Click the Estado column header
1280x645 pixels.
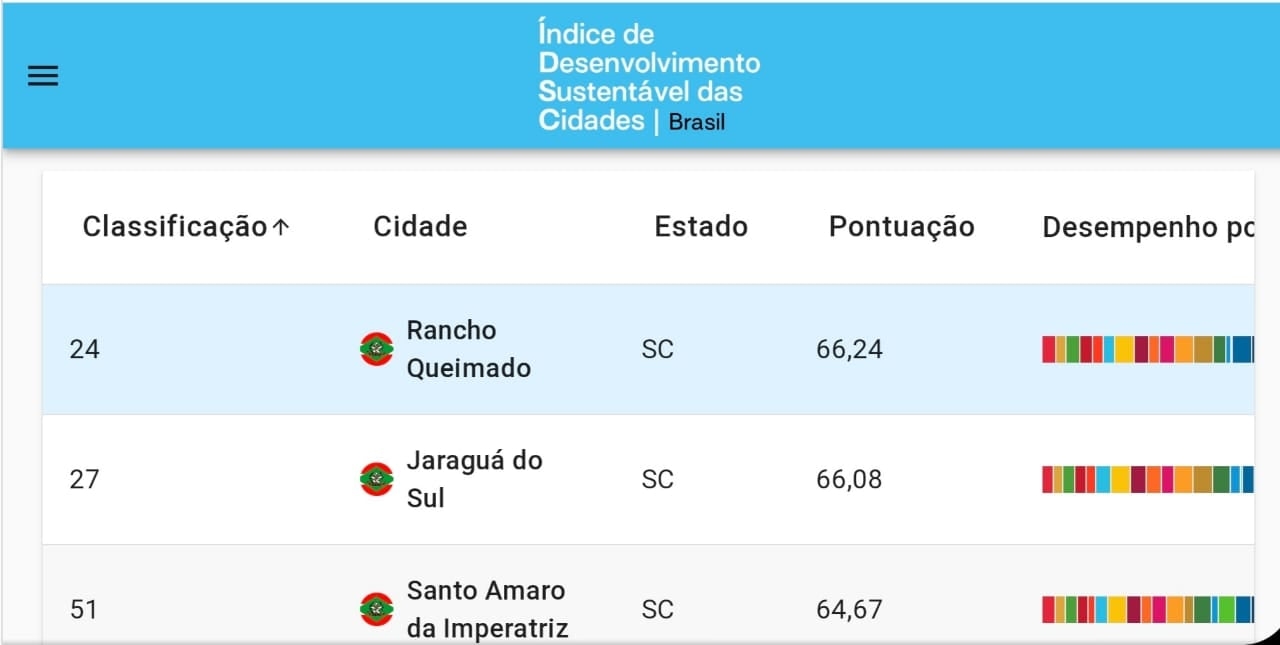click(x=701, y=227)
